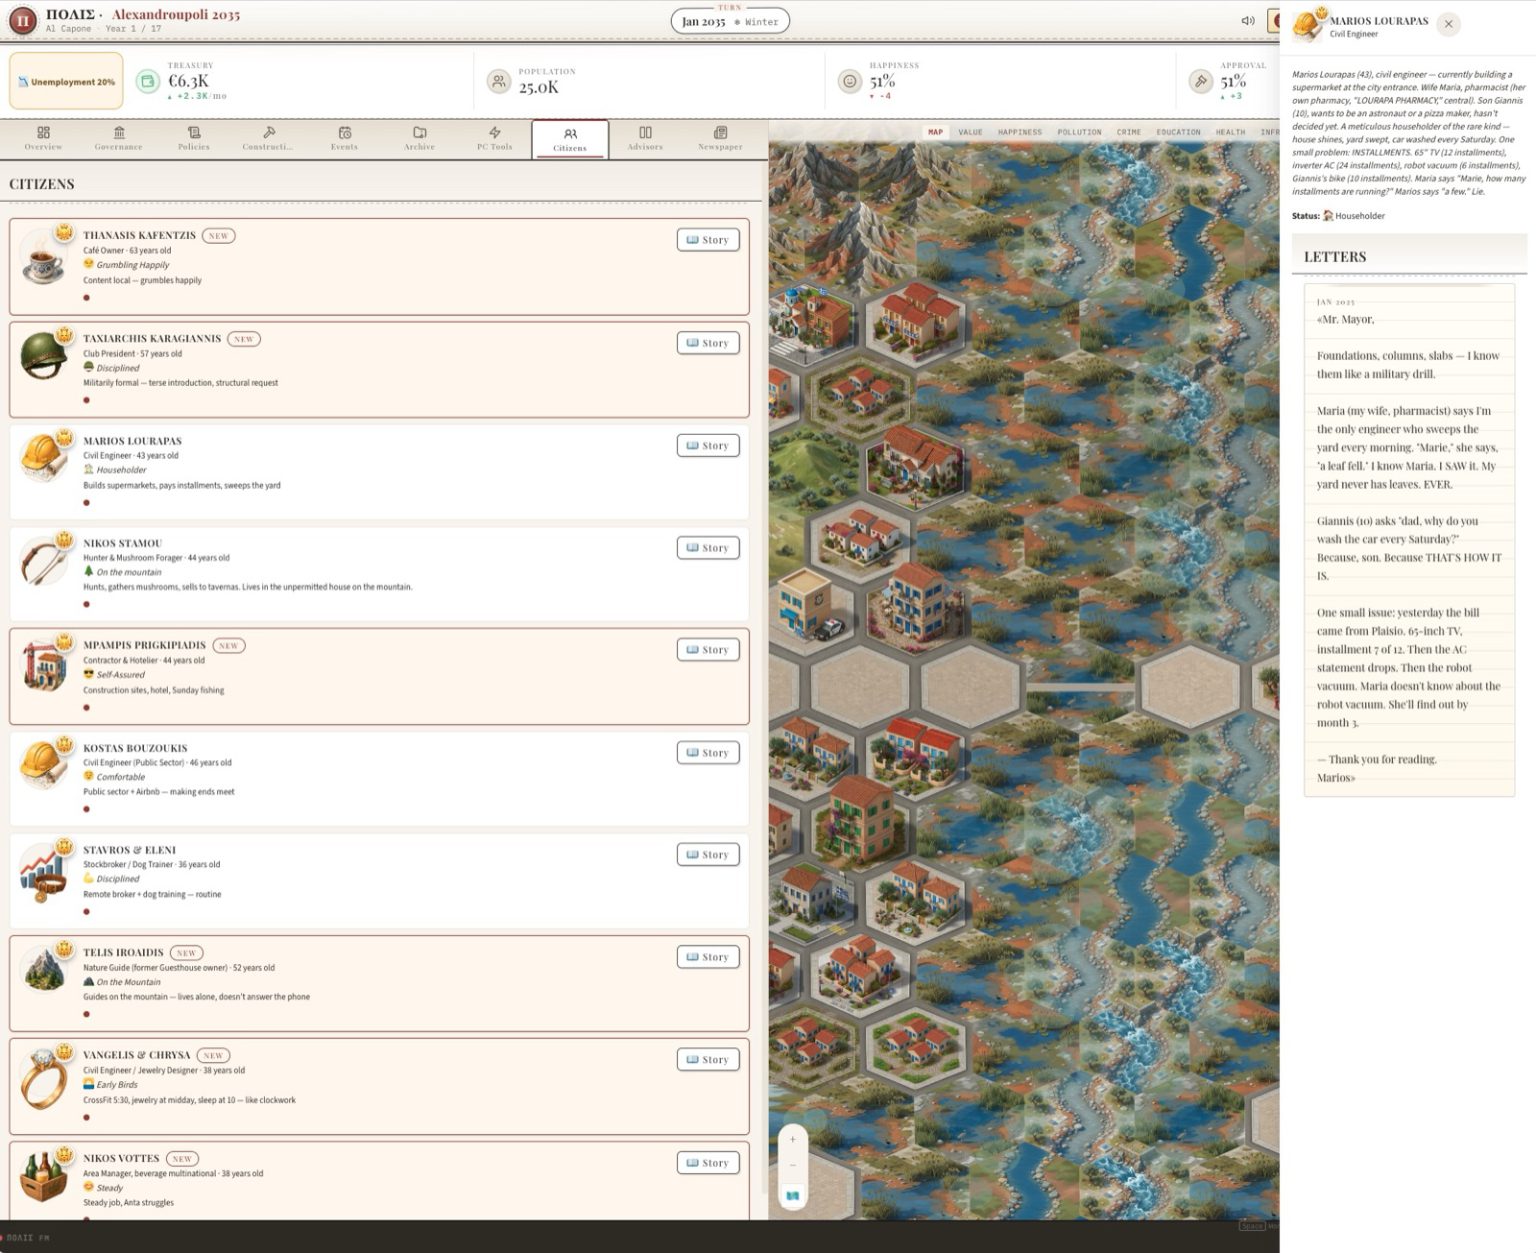The image size is (1536, 1253).
Task: Open Story for Taxiarchis Karagiannis
Action: coord(708,343)
